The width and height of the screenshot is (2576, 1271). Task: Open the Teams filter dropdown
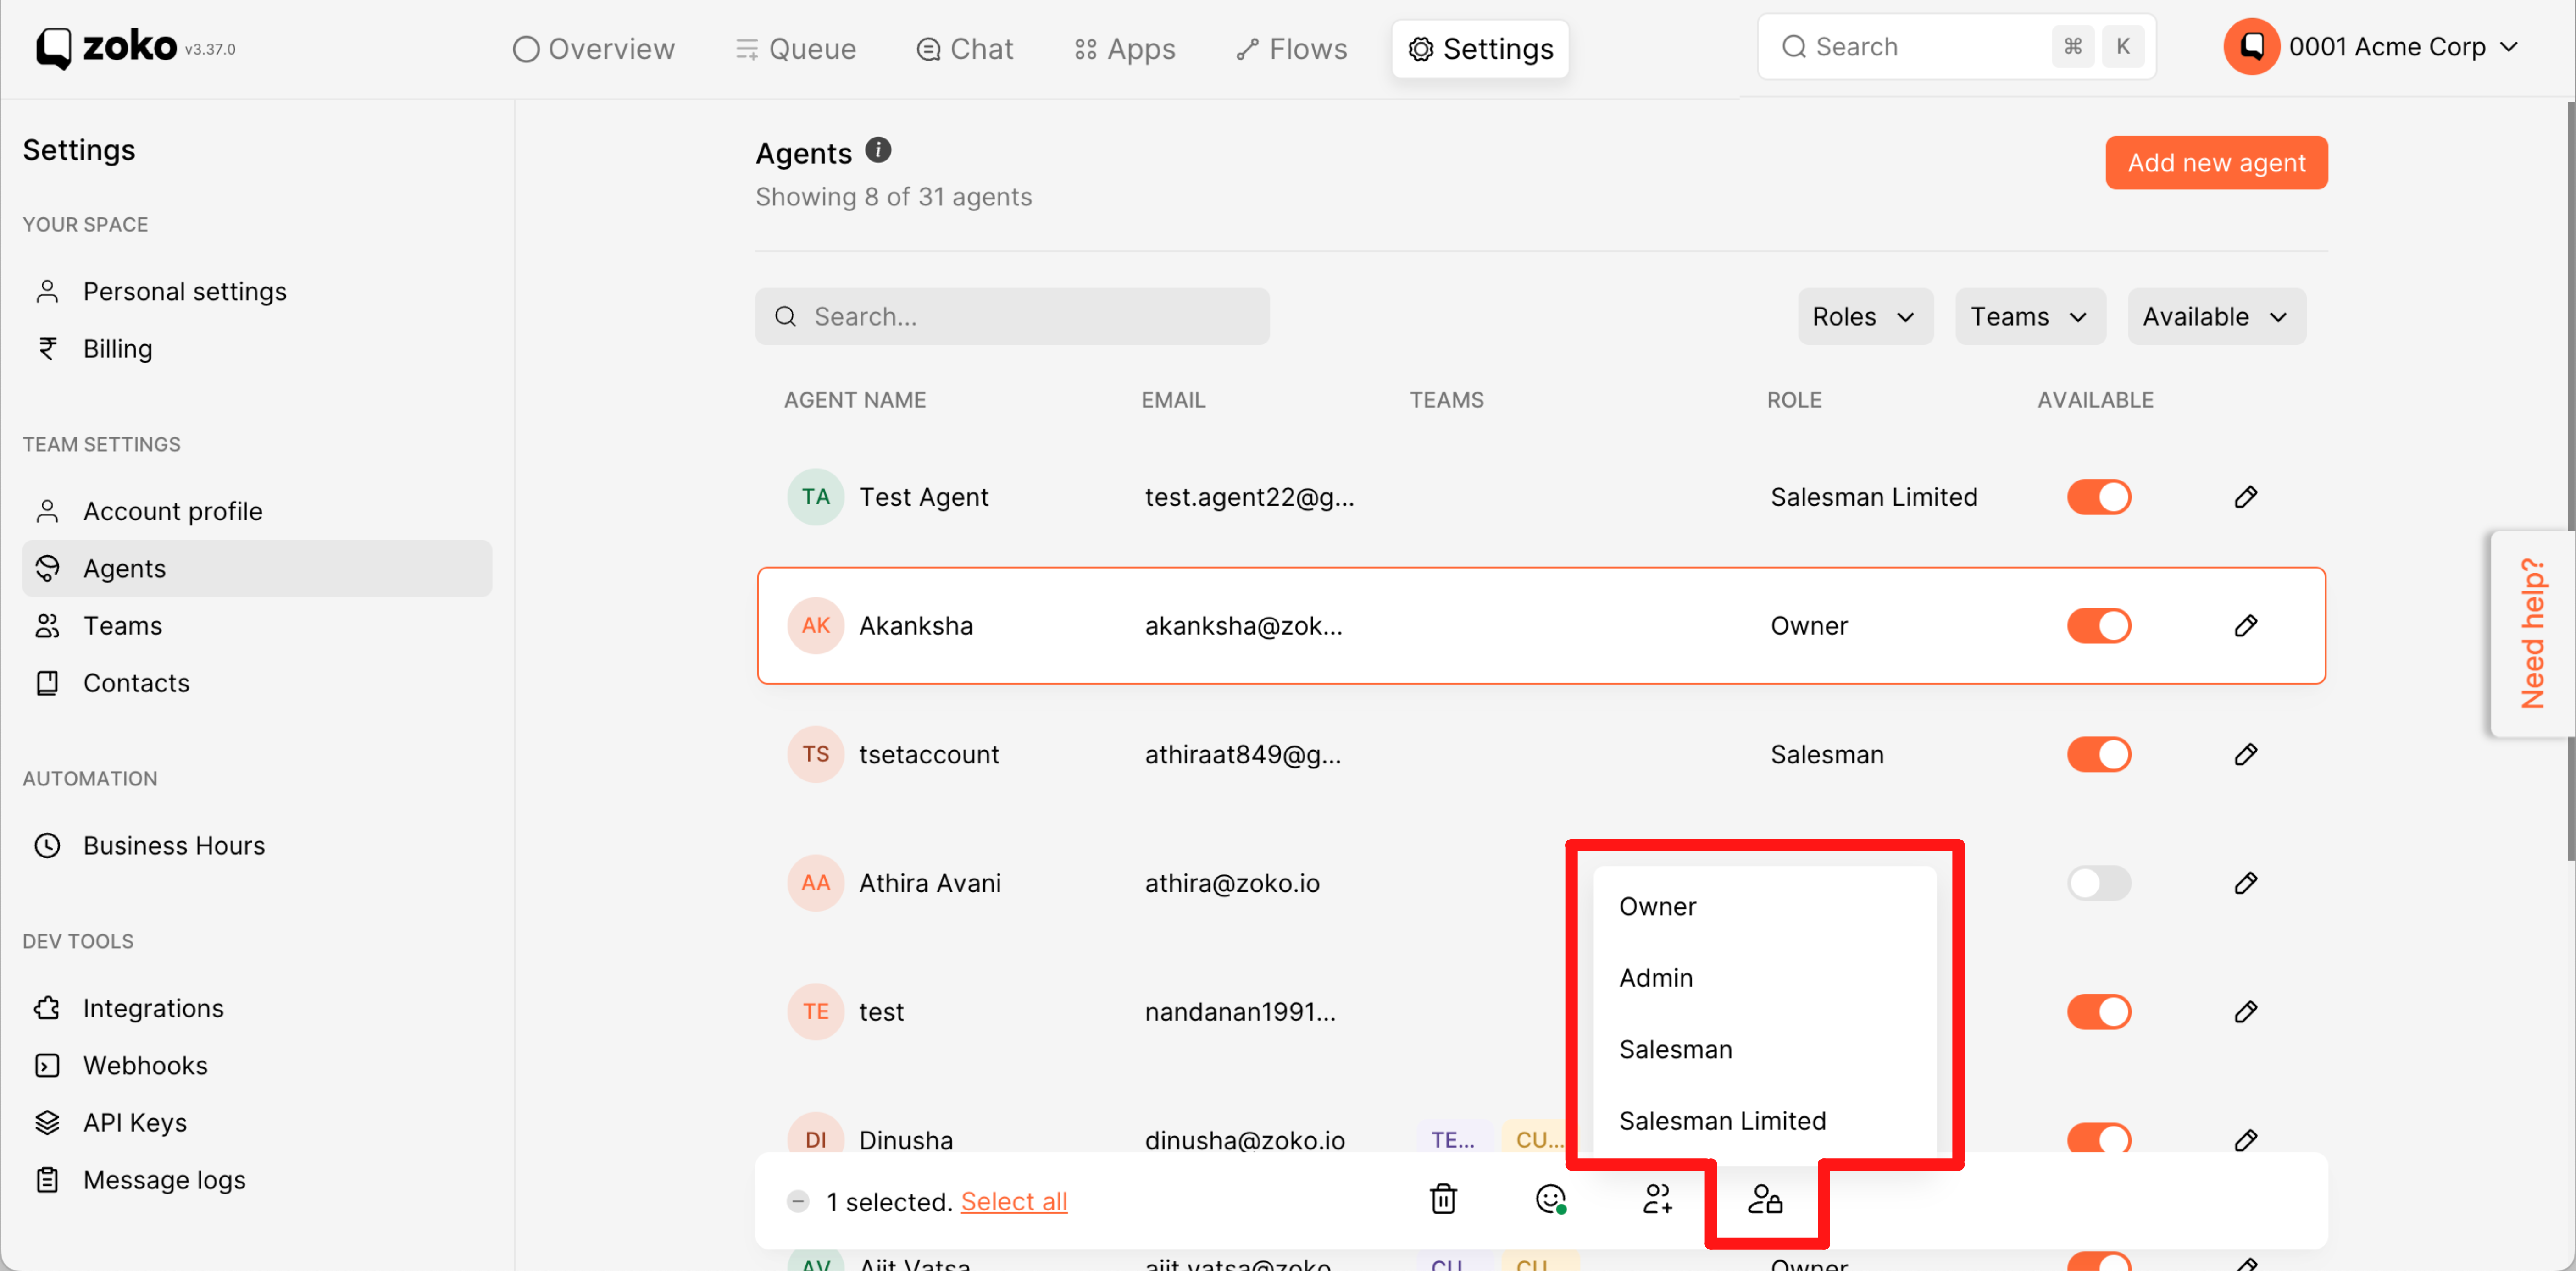[2030, 316]
